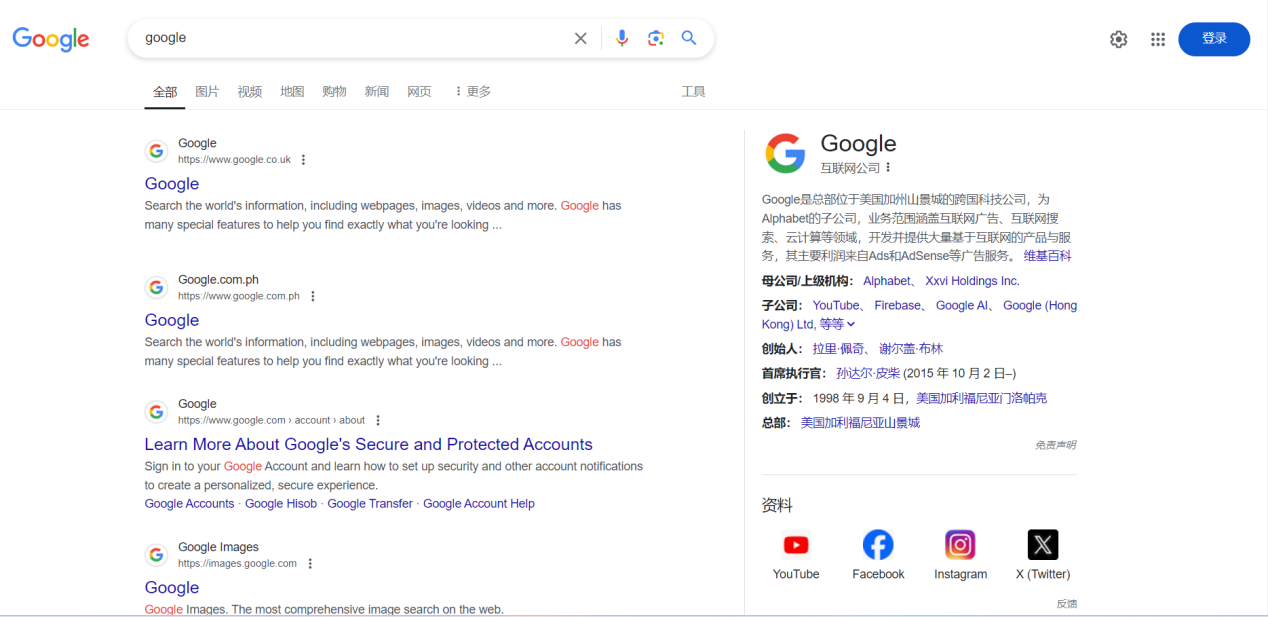Screen dimensions: 1268x617
Task: Switch to the 图片 tab
Action: pyautogui.click(x=207, y=91)
